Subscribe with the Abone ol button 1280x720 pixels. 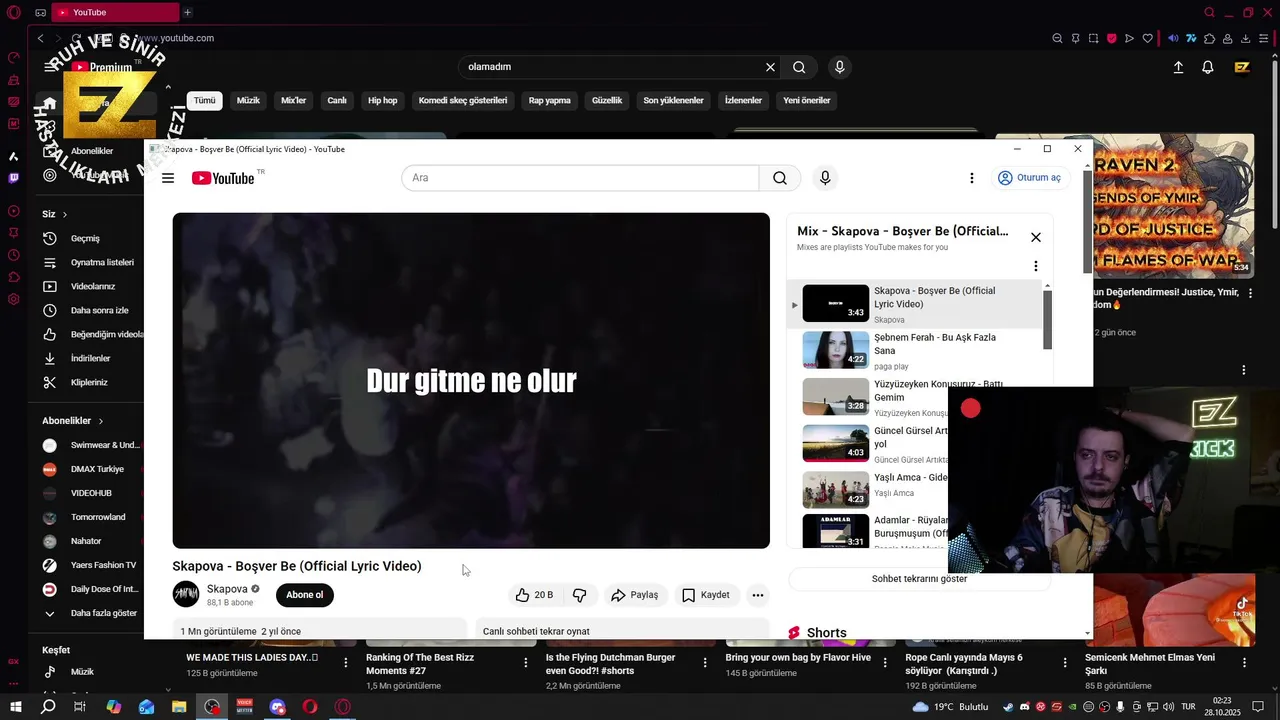(305, 595)
